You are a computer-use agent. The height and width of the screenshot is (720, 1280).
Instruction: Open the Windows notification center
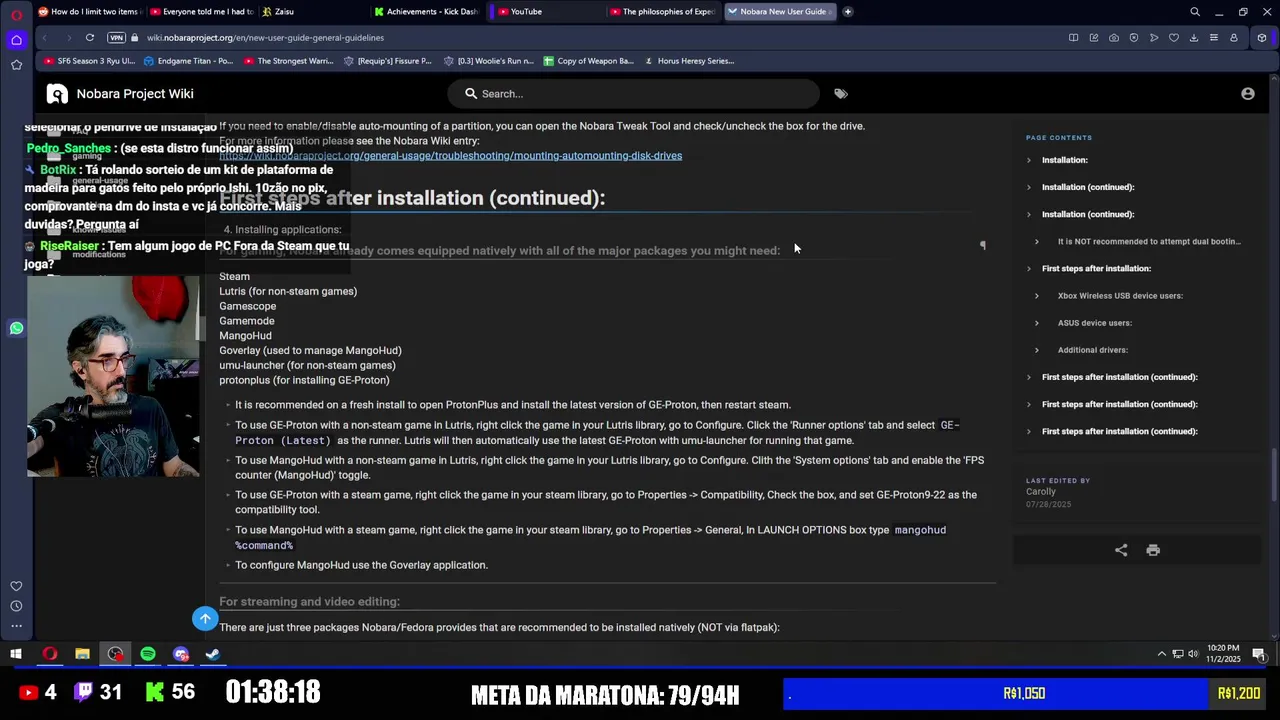click(x=1259, y=654)
